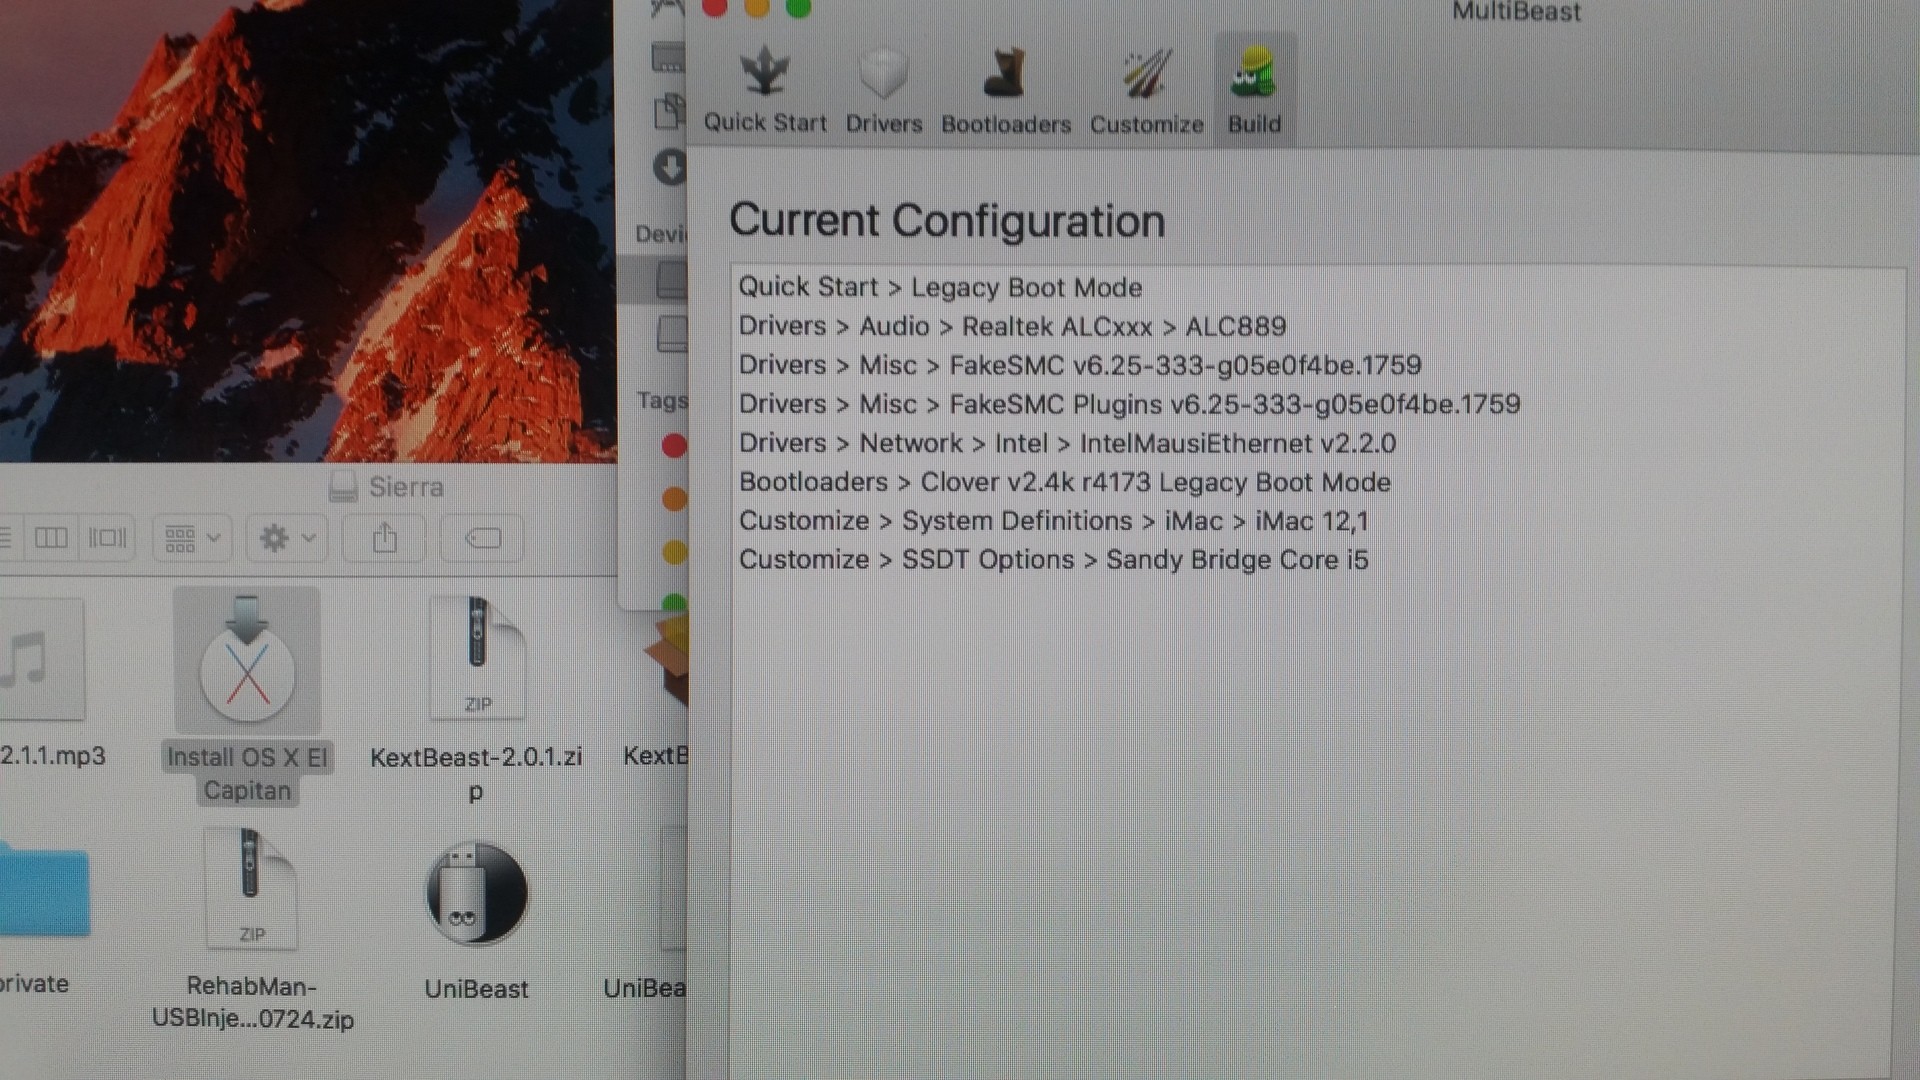Select the red tag in sidebar
This screenshot has height=1080, width=1920.
pyautogui.click(x=674, y=446)
